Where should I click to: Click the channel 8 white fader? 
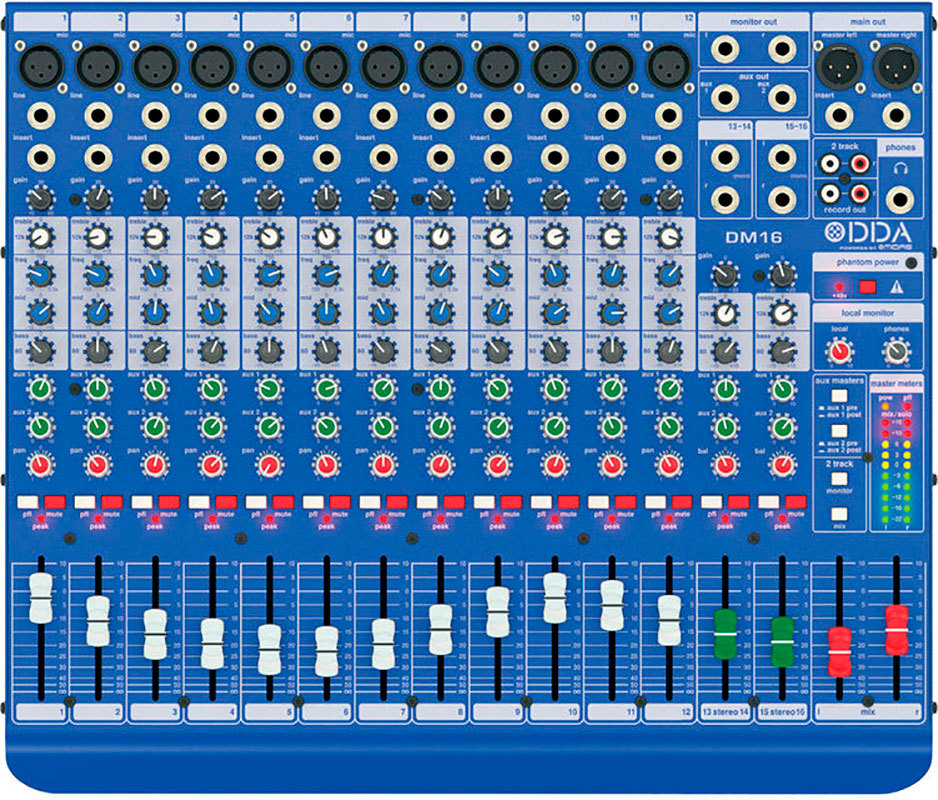(x=440, y=630)
